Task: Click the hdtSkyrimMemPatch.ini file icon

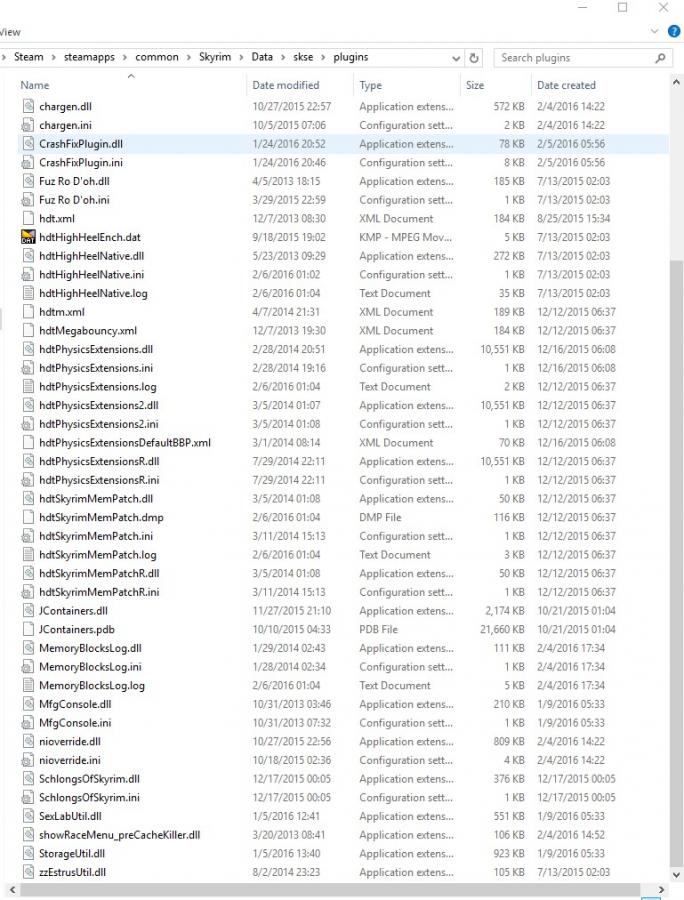Action: click(28, 536)
